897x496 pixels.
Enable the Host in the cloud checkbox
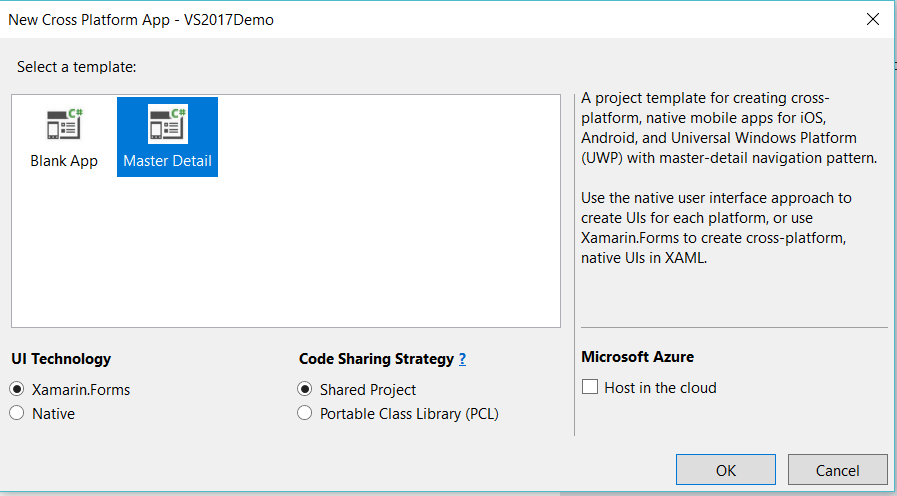coord(590,388)
